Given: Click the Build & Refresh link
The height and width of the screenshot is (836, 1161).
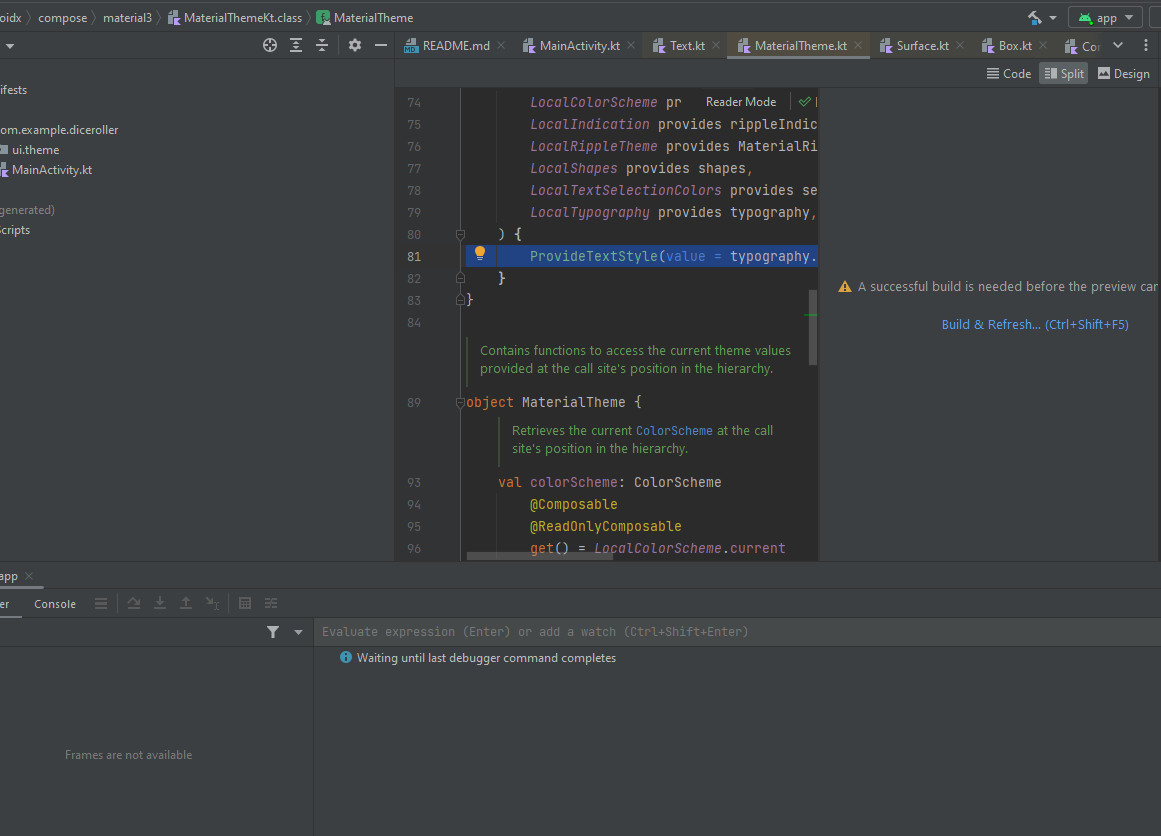Looking at the screenshot, I should pos(991,324).
